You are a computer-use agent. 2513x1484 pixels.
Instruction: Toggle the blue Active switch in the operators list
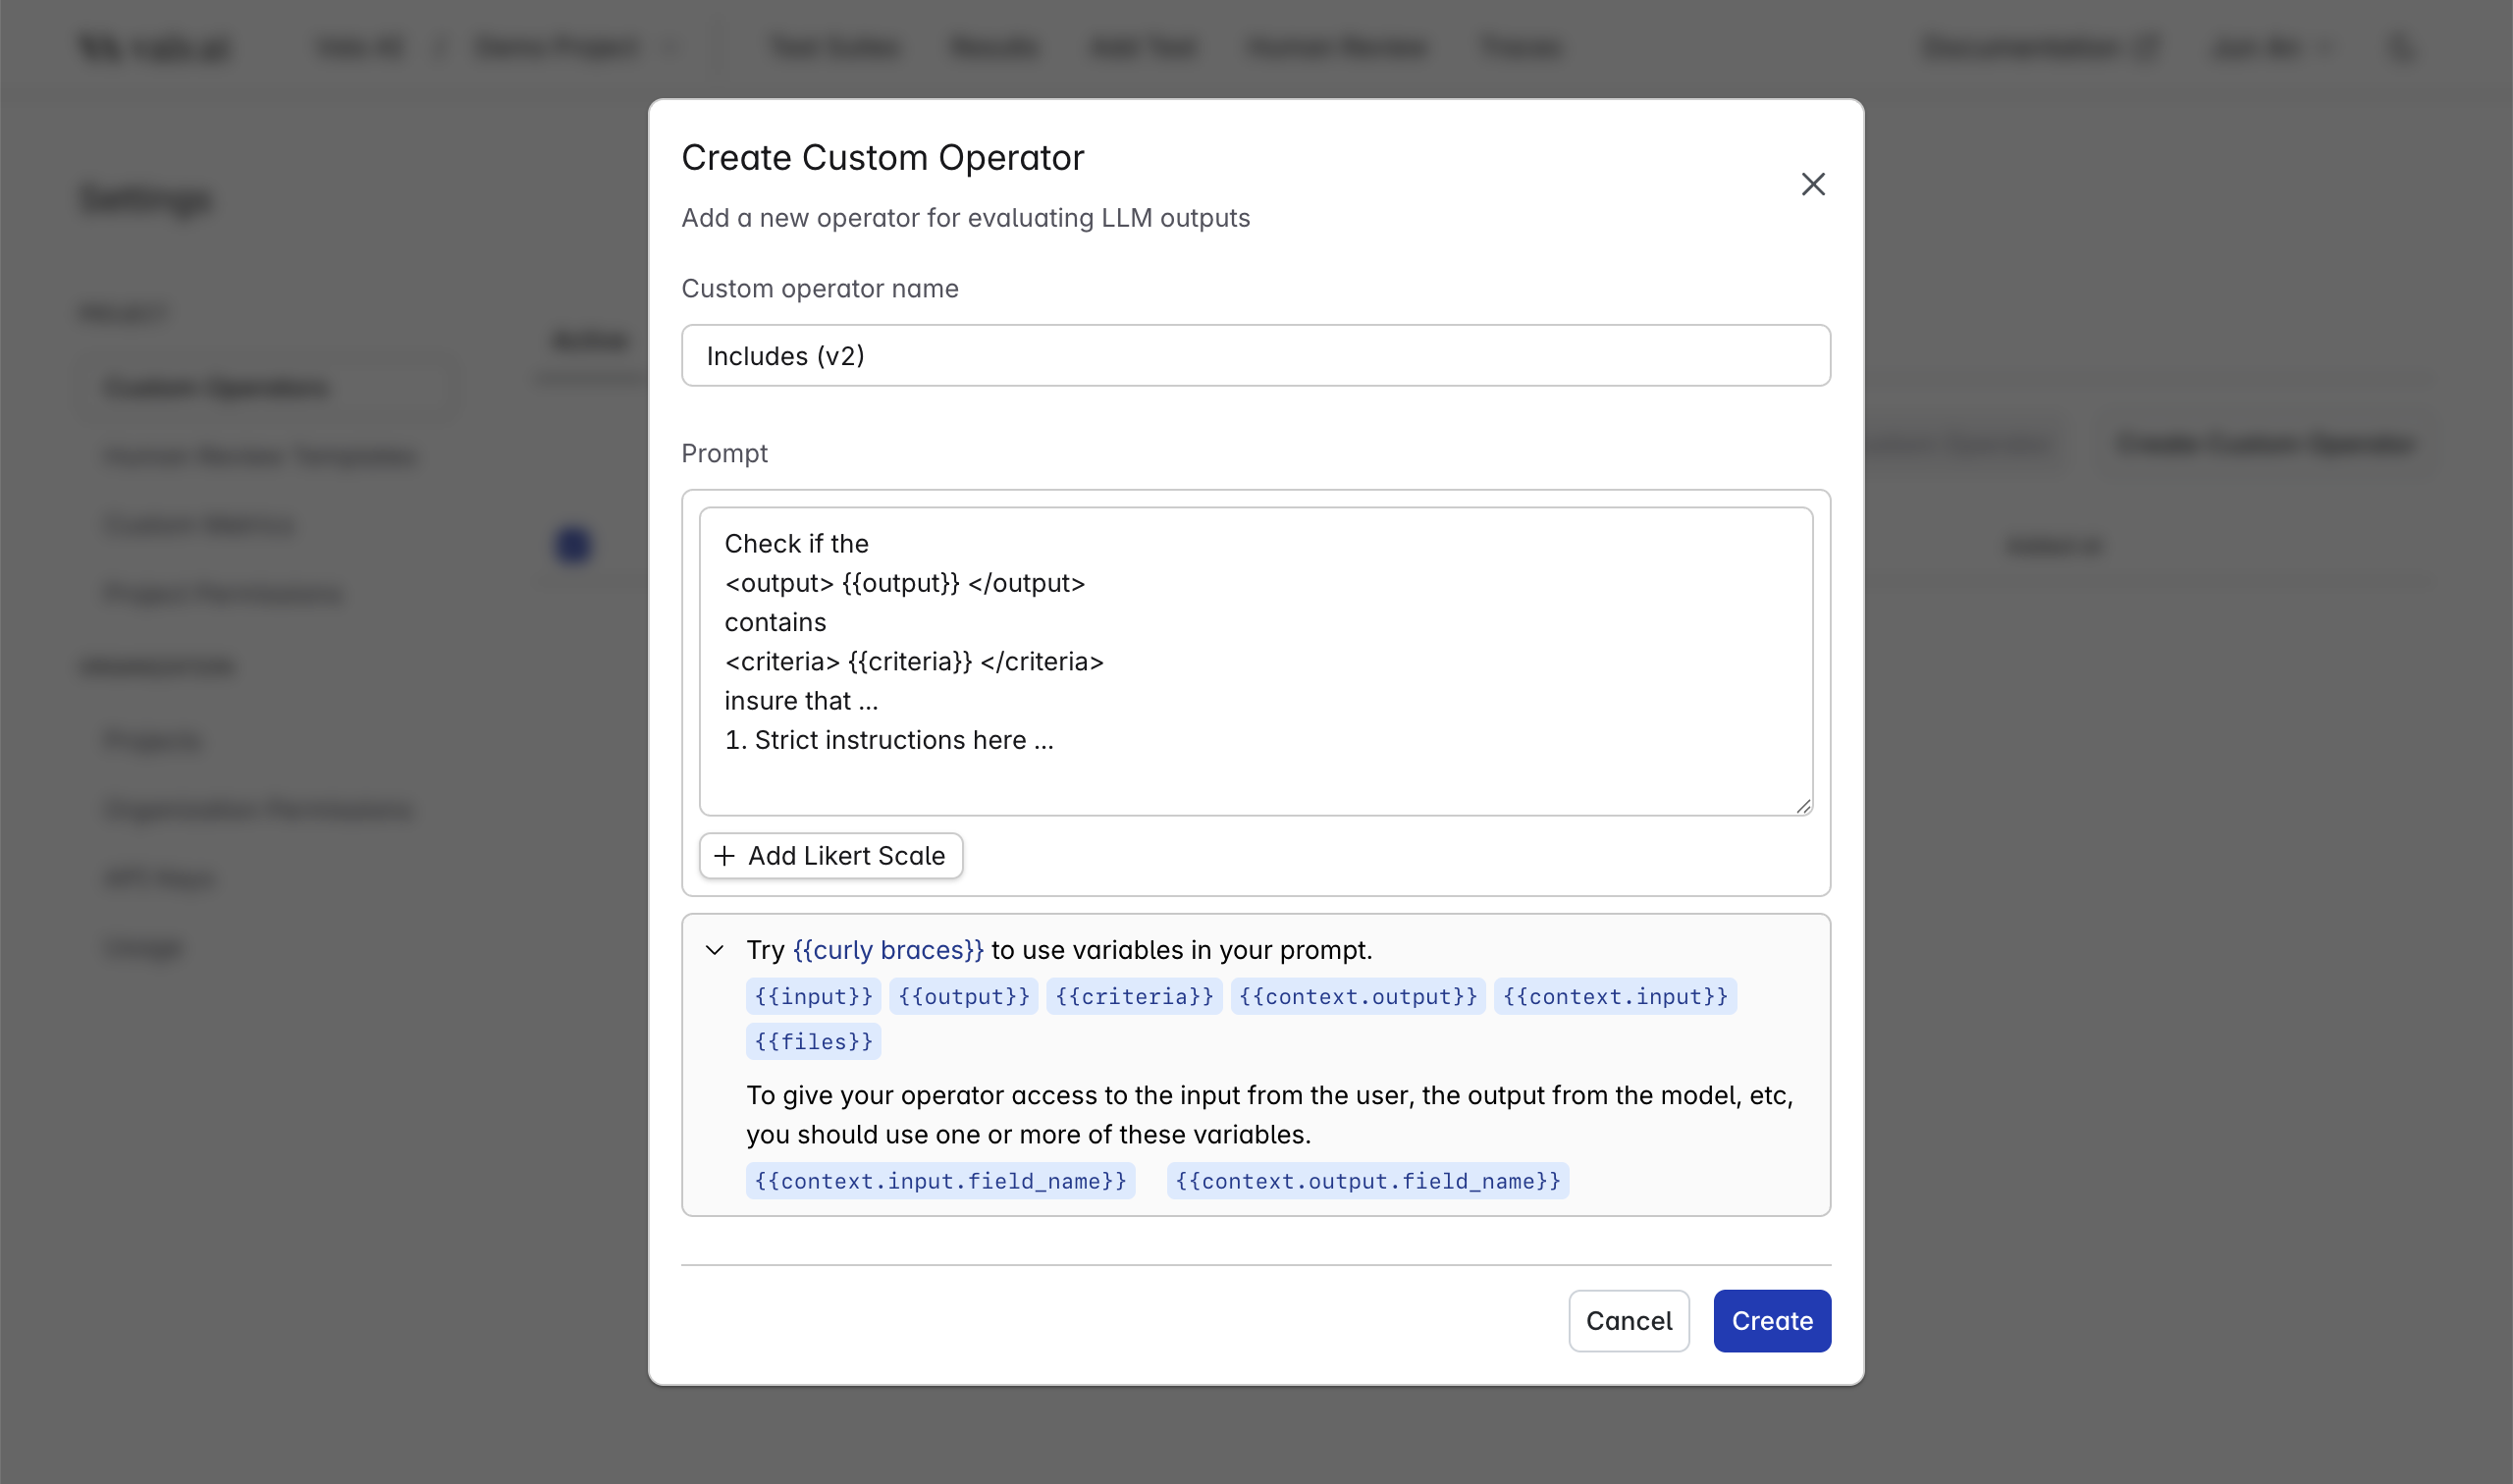pyautogui.click(x=572, y=545)
